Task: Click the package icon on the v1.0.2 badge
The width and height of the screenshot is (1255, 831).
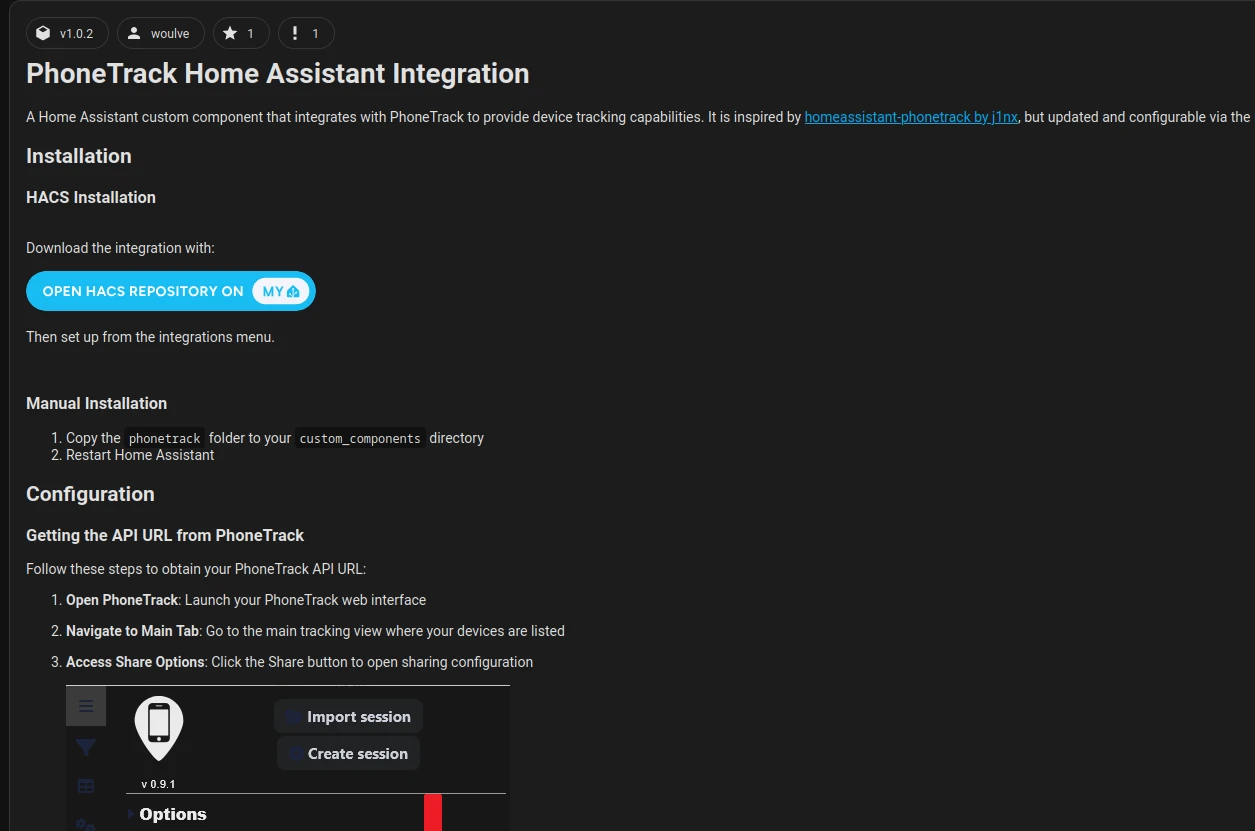Action: point(42,33)
